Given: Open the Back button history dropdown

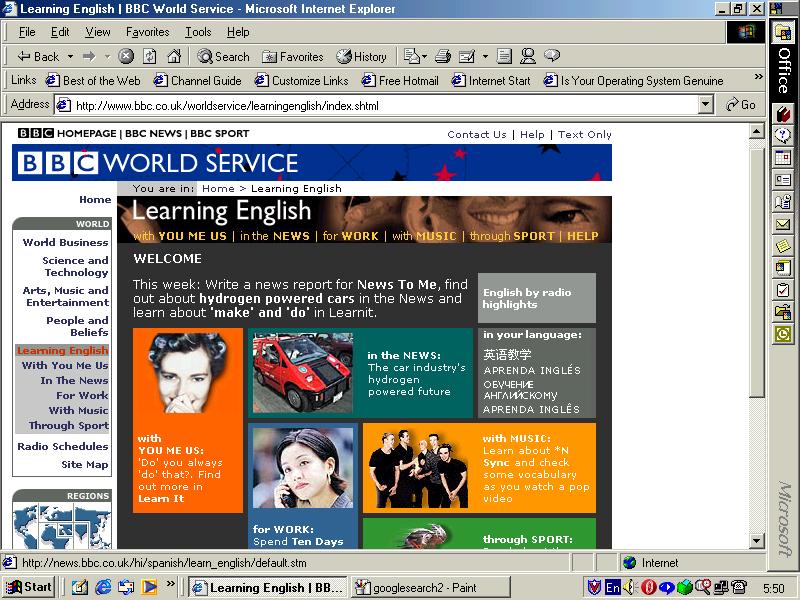Looking at the screenshot, I should tap(70, 57).
